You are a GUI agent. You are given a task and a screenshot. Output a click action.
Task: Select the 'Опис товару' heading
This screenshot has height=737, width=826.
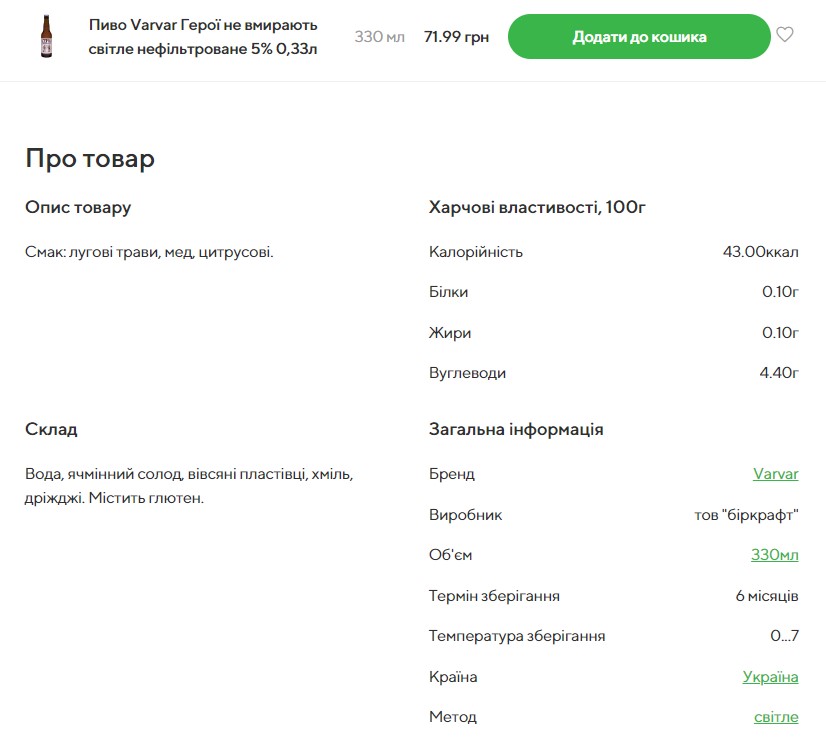(x=78, y=208)
